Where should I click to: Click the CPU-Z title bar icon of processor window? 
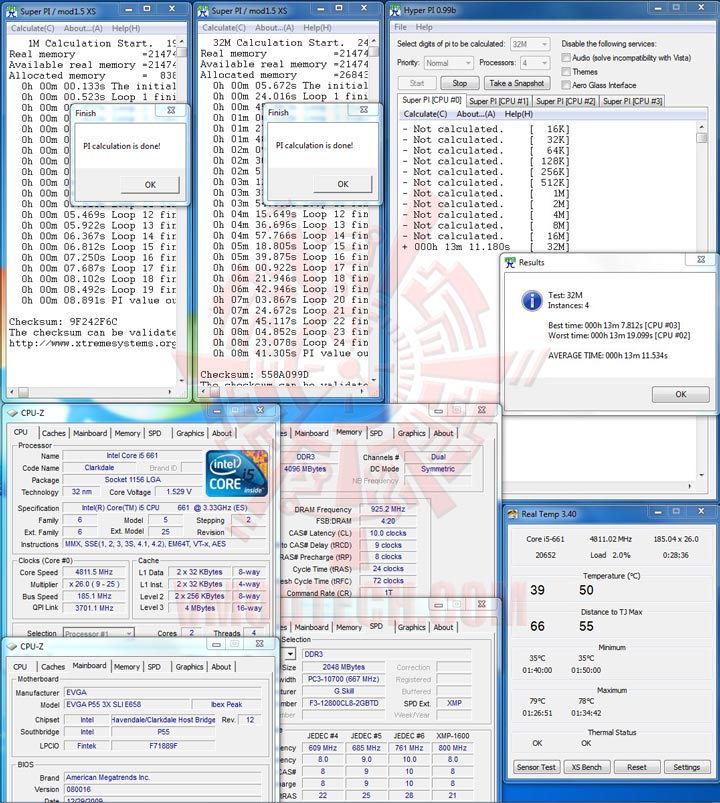pos(12,413)
